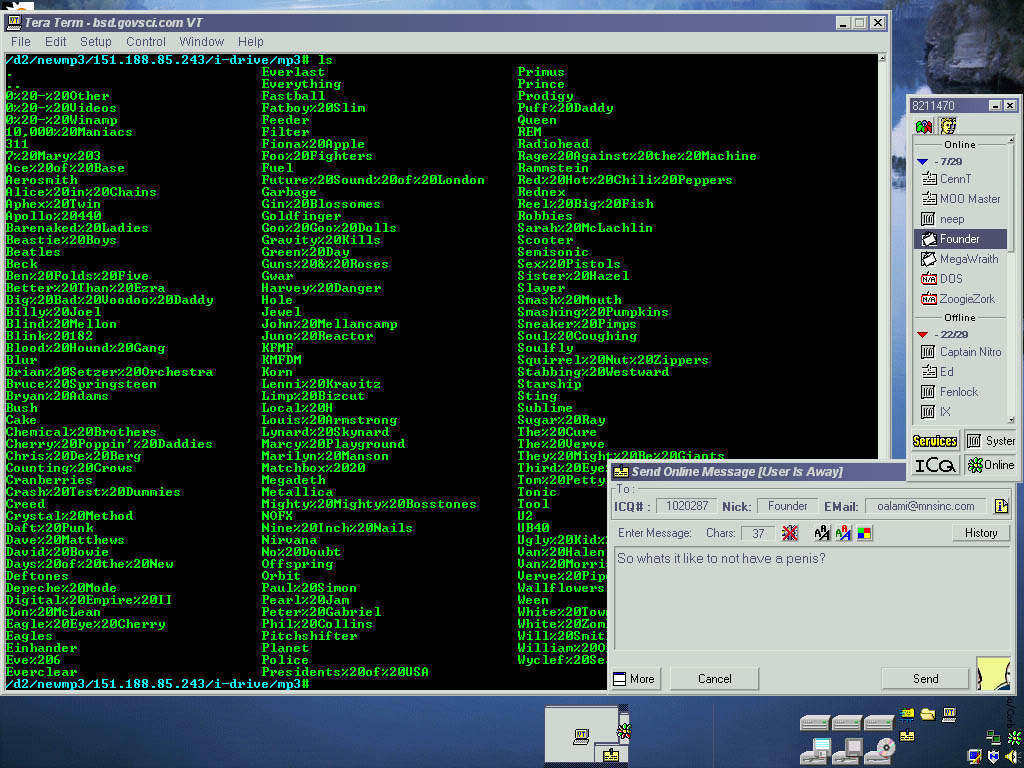This screenshot has width=1024, height=768.
Task: Click the display monitor tray icon
Action: tap(974, 756)
